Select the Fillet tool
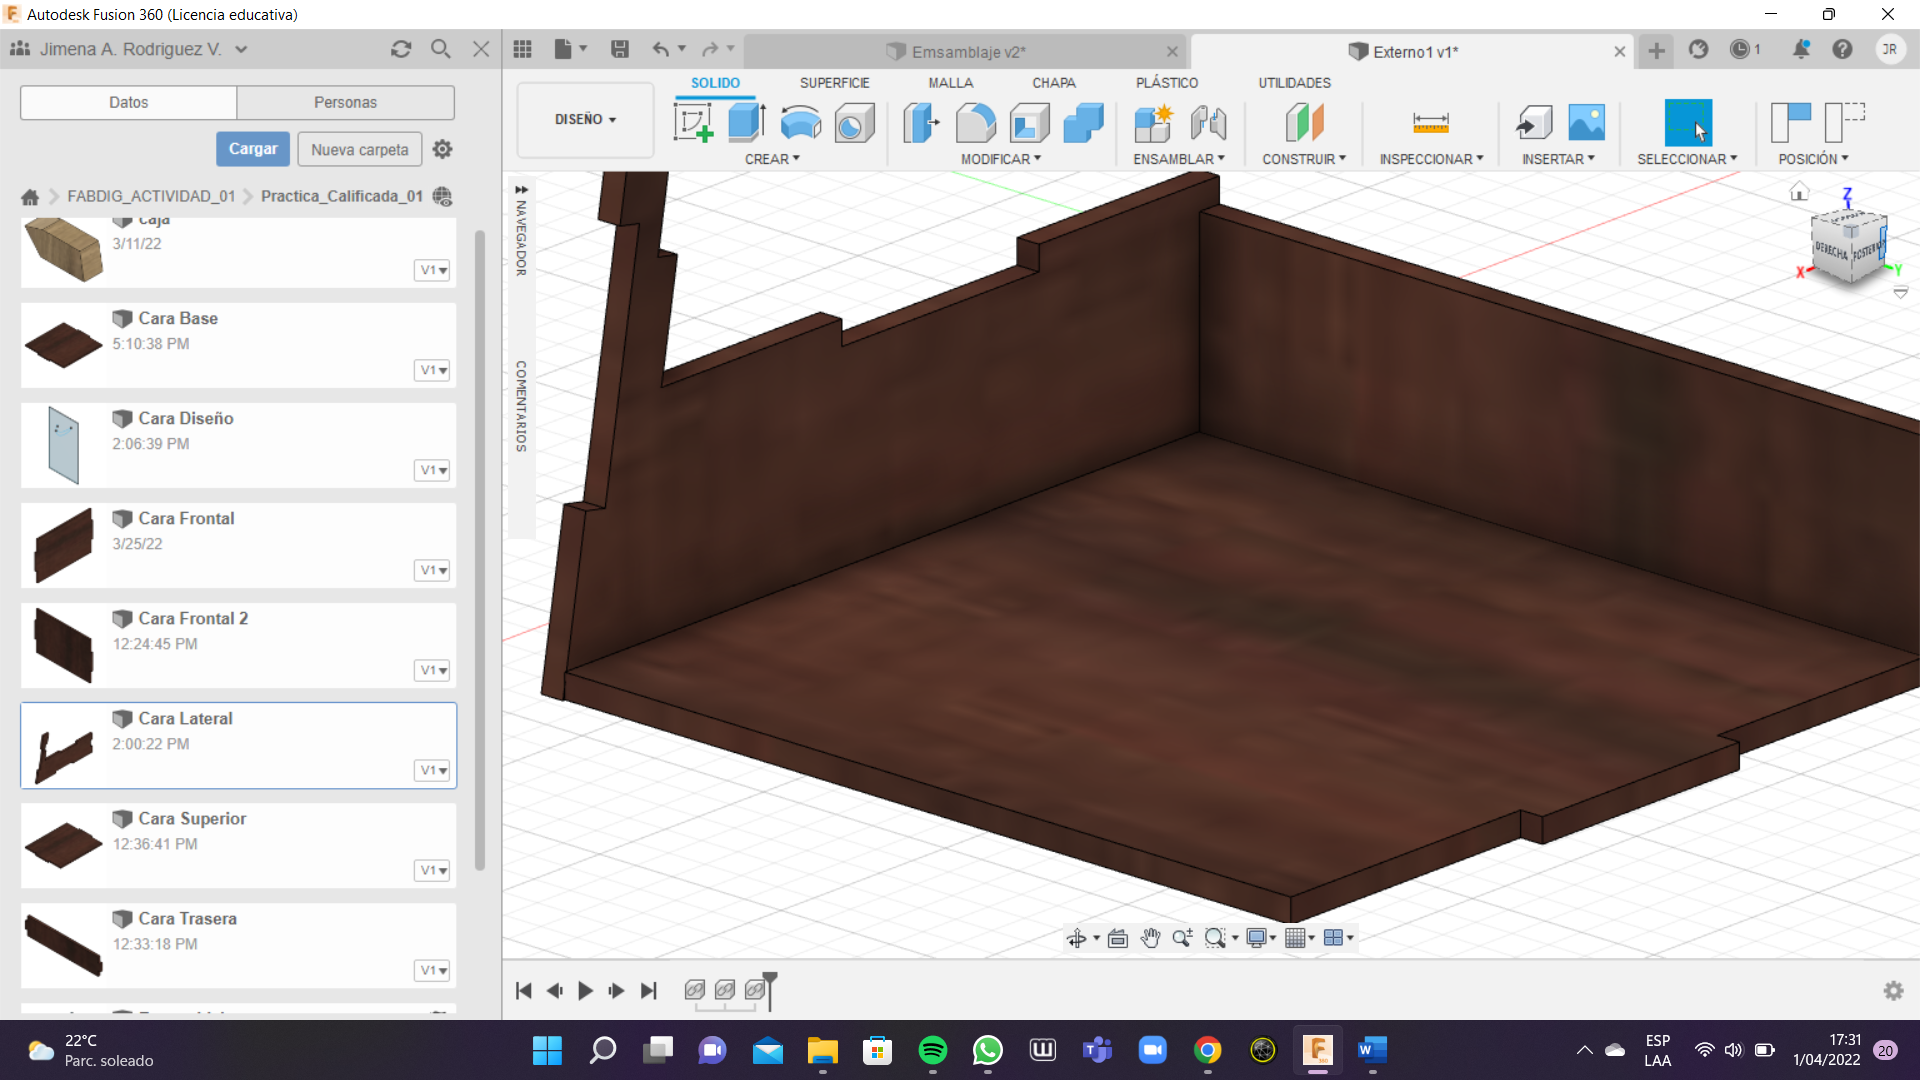The width and height of the screenshot is (1920, 1080). point(975,123)
